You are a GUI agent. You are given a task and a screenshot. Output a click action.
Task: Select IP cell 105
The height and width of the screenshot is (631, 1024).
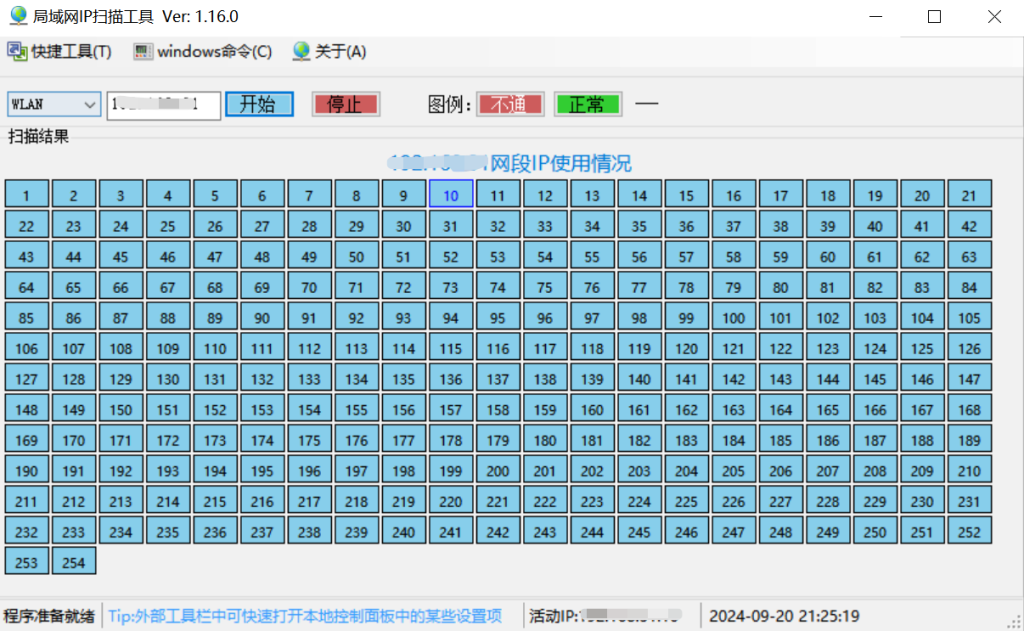(969, 317)
